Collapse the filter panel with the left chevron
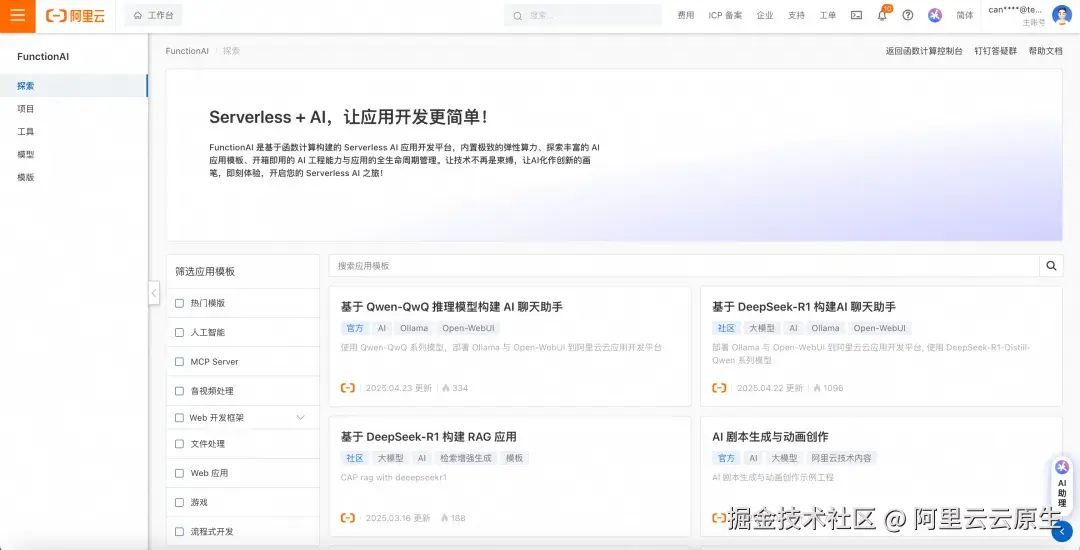1080x550 pixels. pos(154,293)
